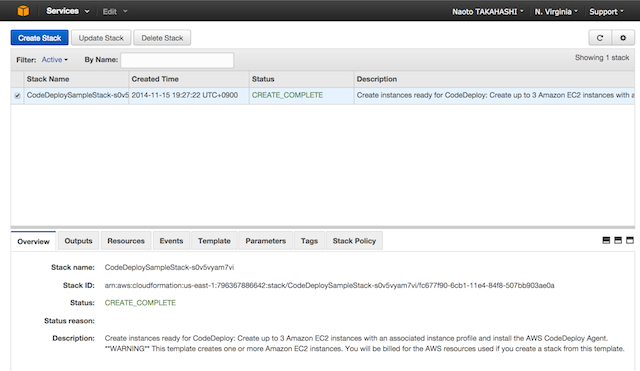Toggle checkbox for CodeDeploySampleStack row
This screenshot has width=640, height=371.
(17, 96)
